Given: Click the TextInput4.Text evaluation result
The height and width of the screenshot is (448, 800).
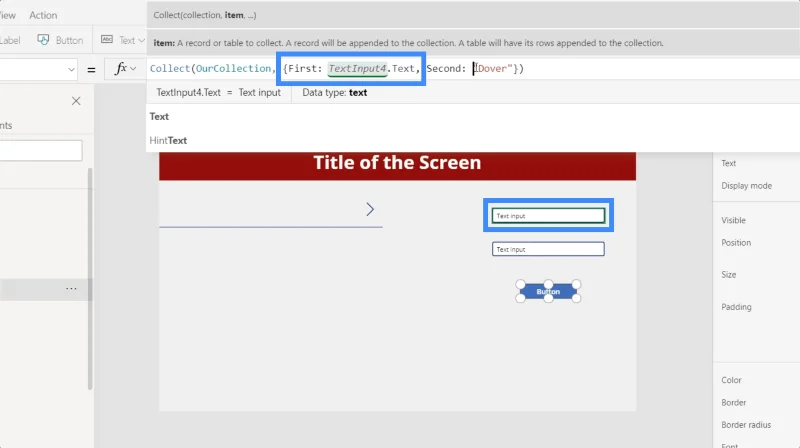Looking at the screenshot, I should tap(218, 92).
